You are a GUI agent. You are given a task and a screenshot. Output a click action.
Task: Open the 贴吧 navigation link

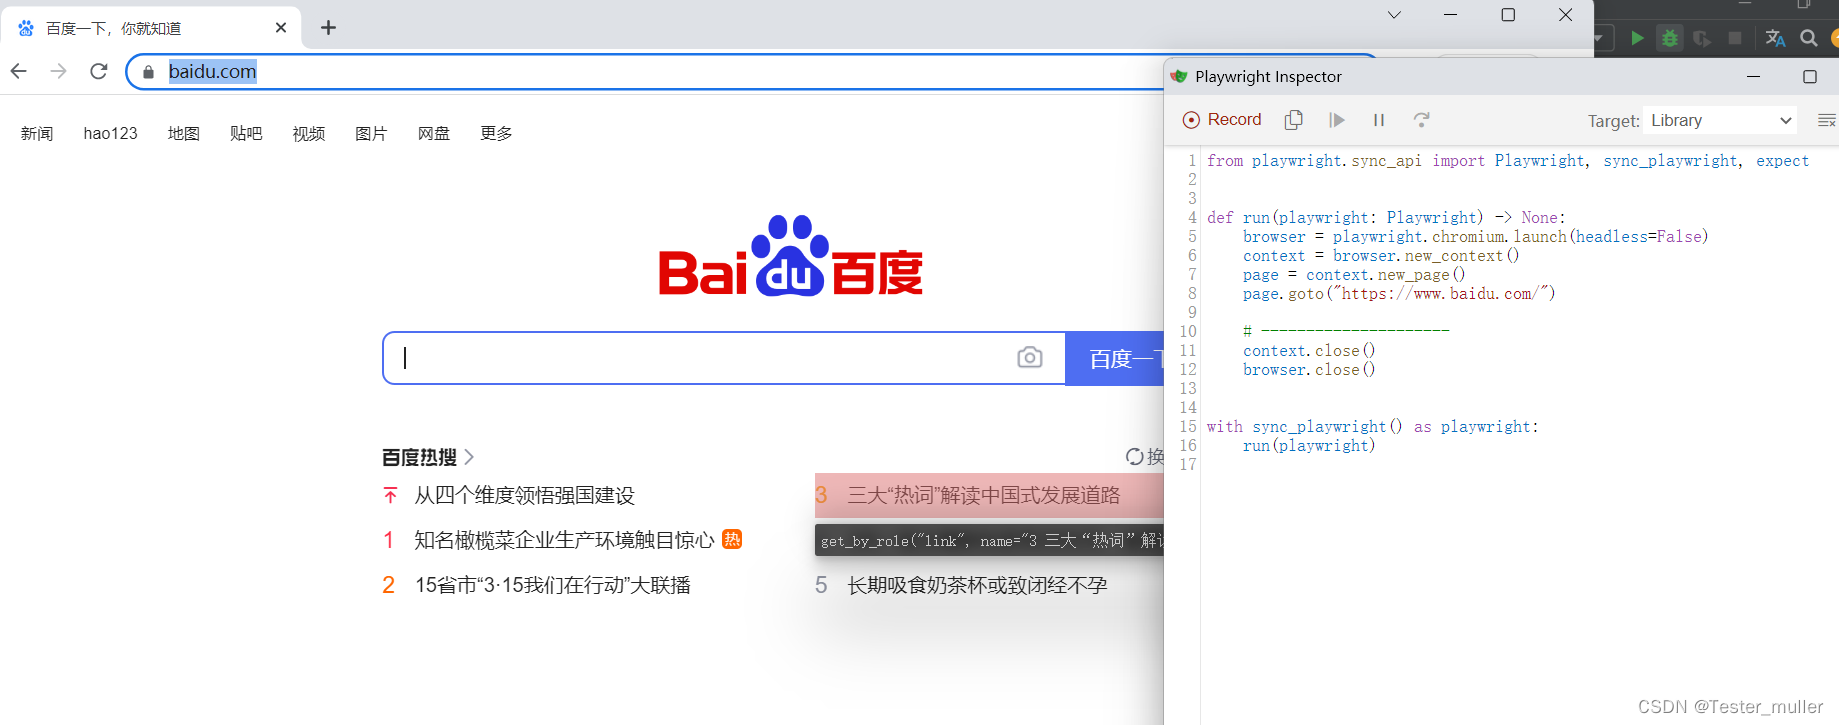coord(246,134)
